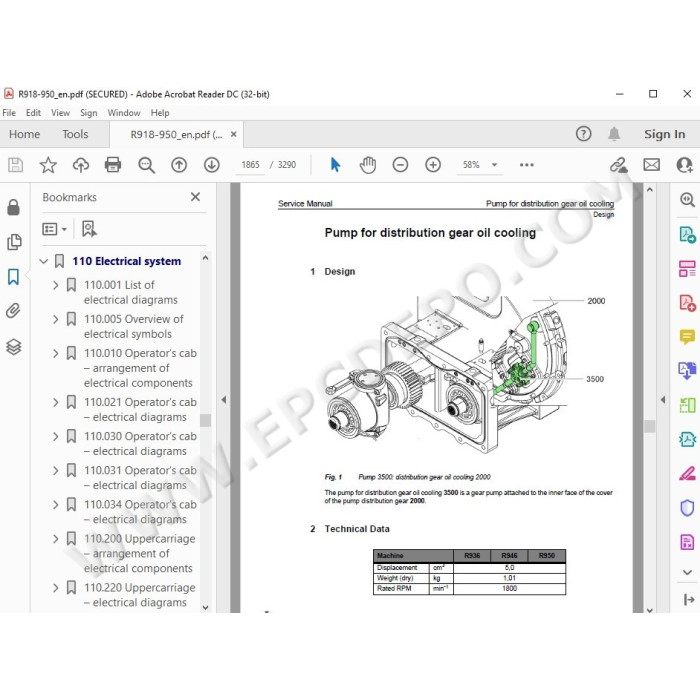Collapse 110 Electrical system bookmark
This screenshot has height=700, width=700.
tap(43, 261)
